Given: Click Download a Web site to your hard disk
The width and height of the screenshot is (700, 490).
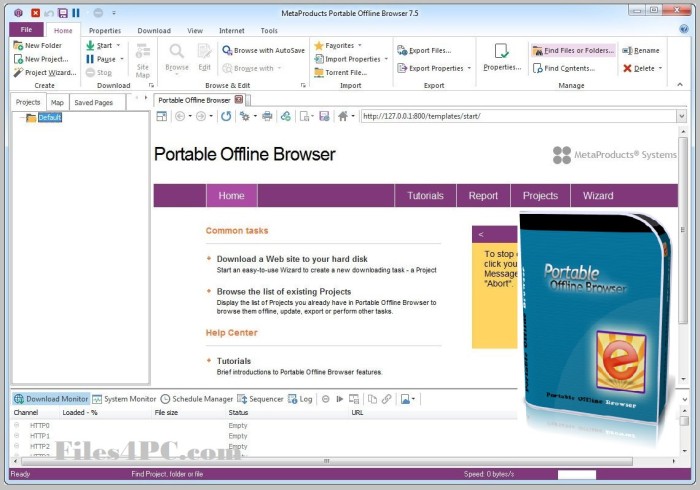Looking at the screenshot, I should tap(292, 259).
